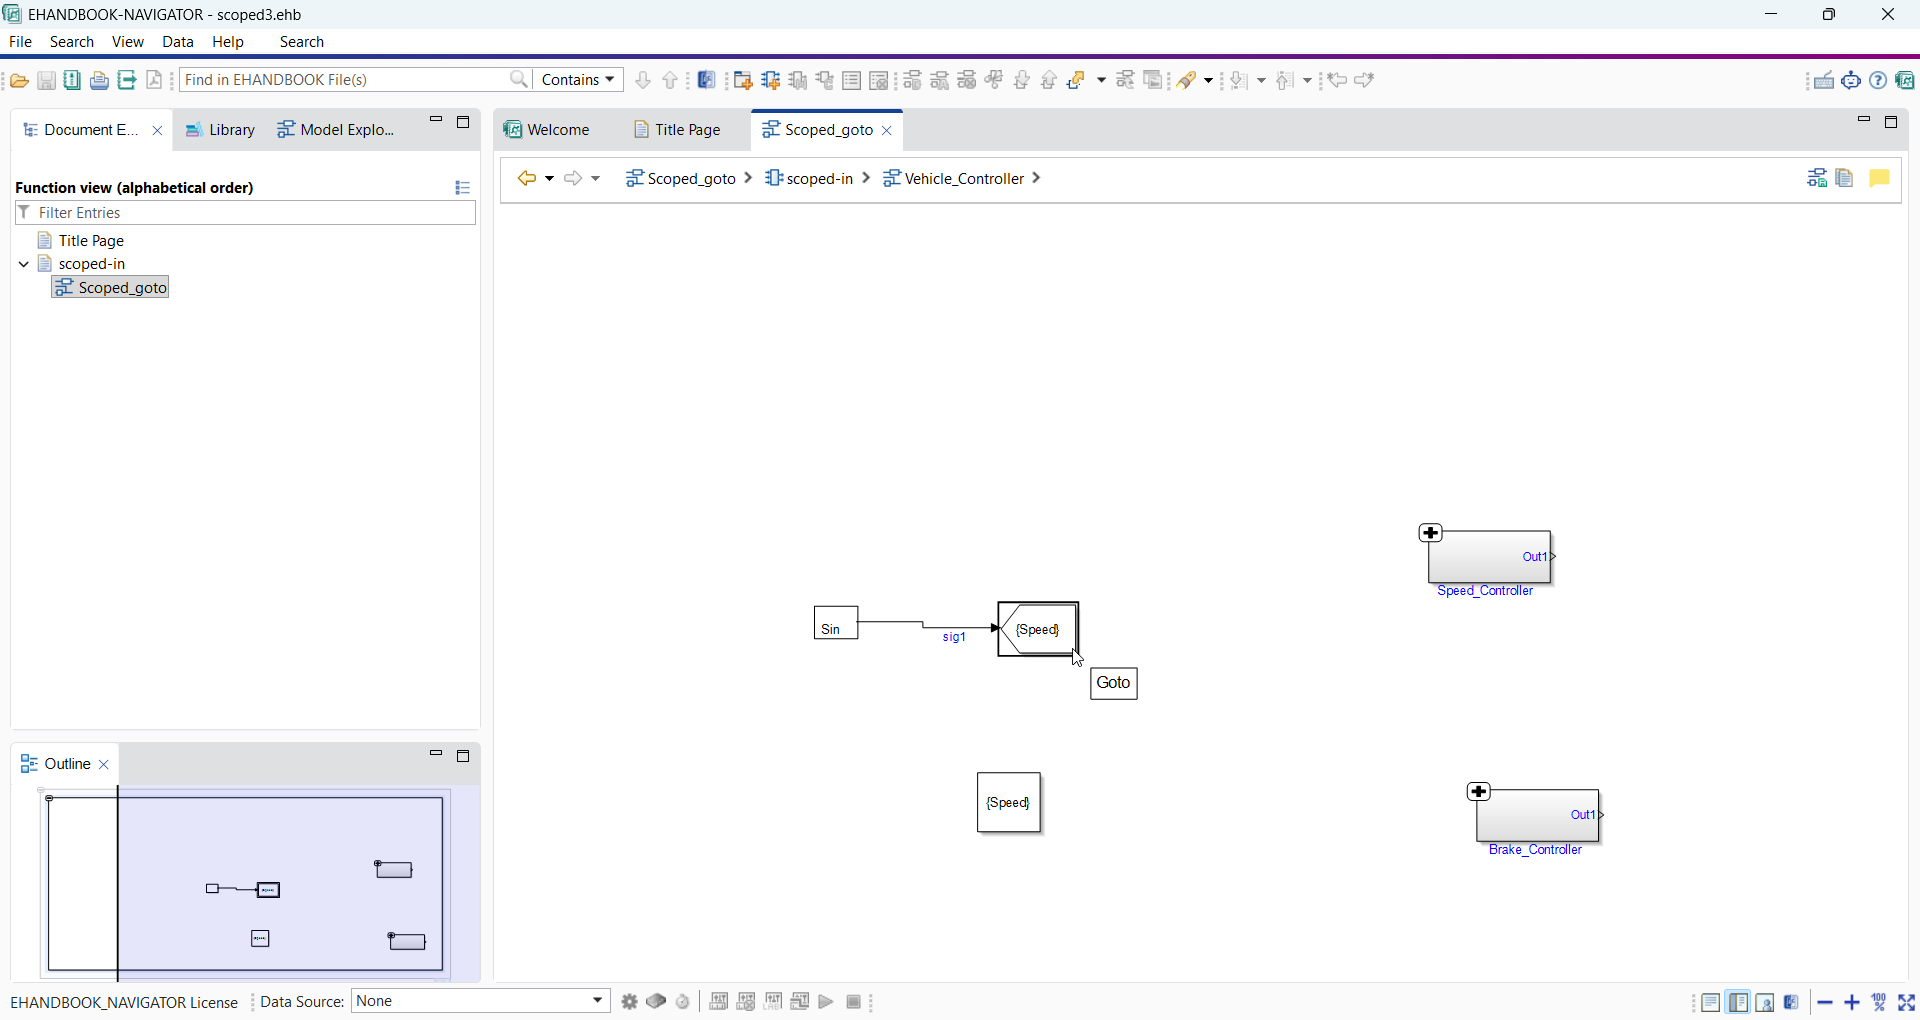Zoom in with the plus icon

[x=1852, y=1002]
